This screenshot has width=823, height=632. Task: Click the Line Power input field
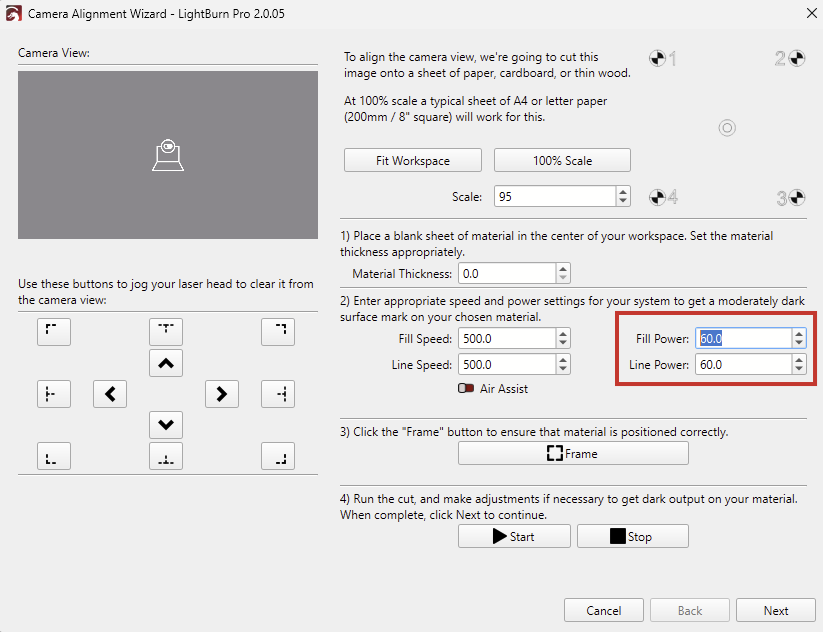coord(742,365)
